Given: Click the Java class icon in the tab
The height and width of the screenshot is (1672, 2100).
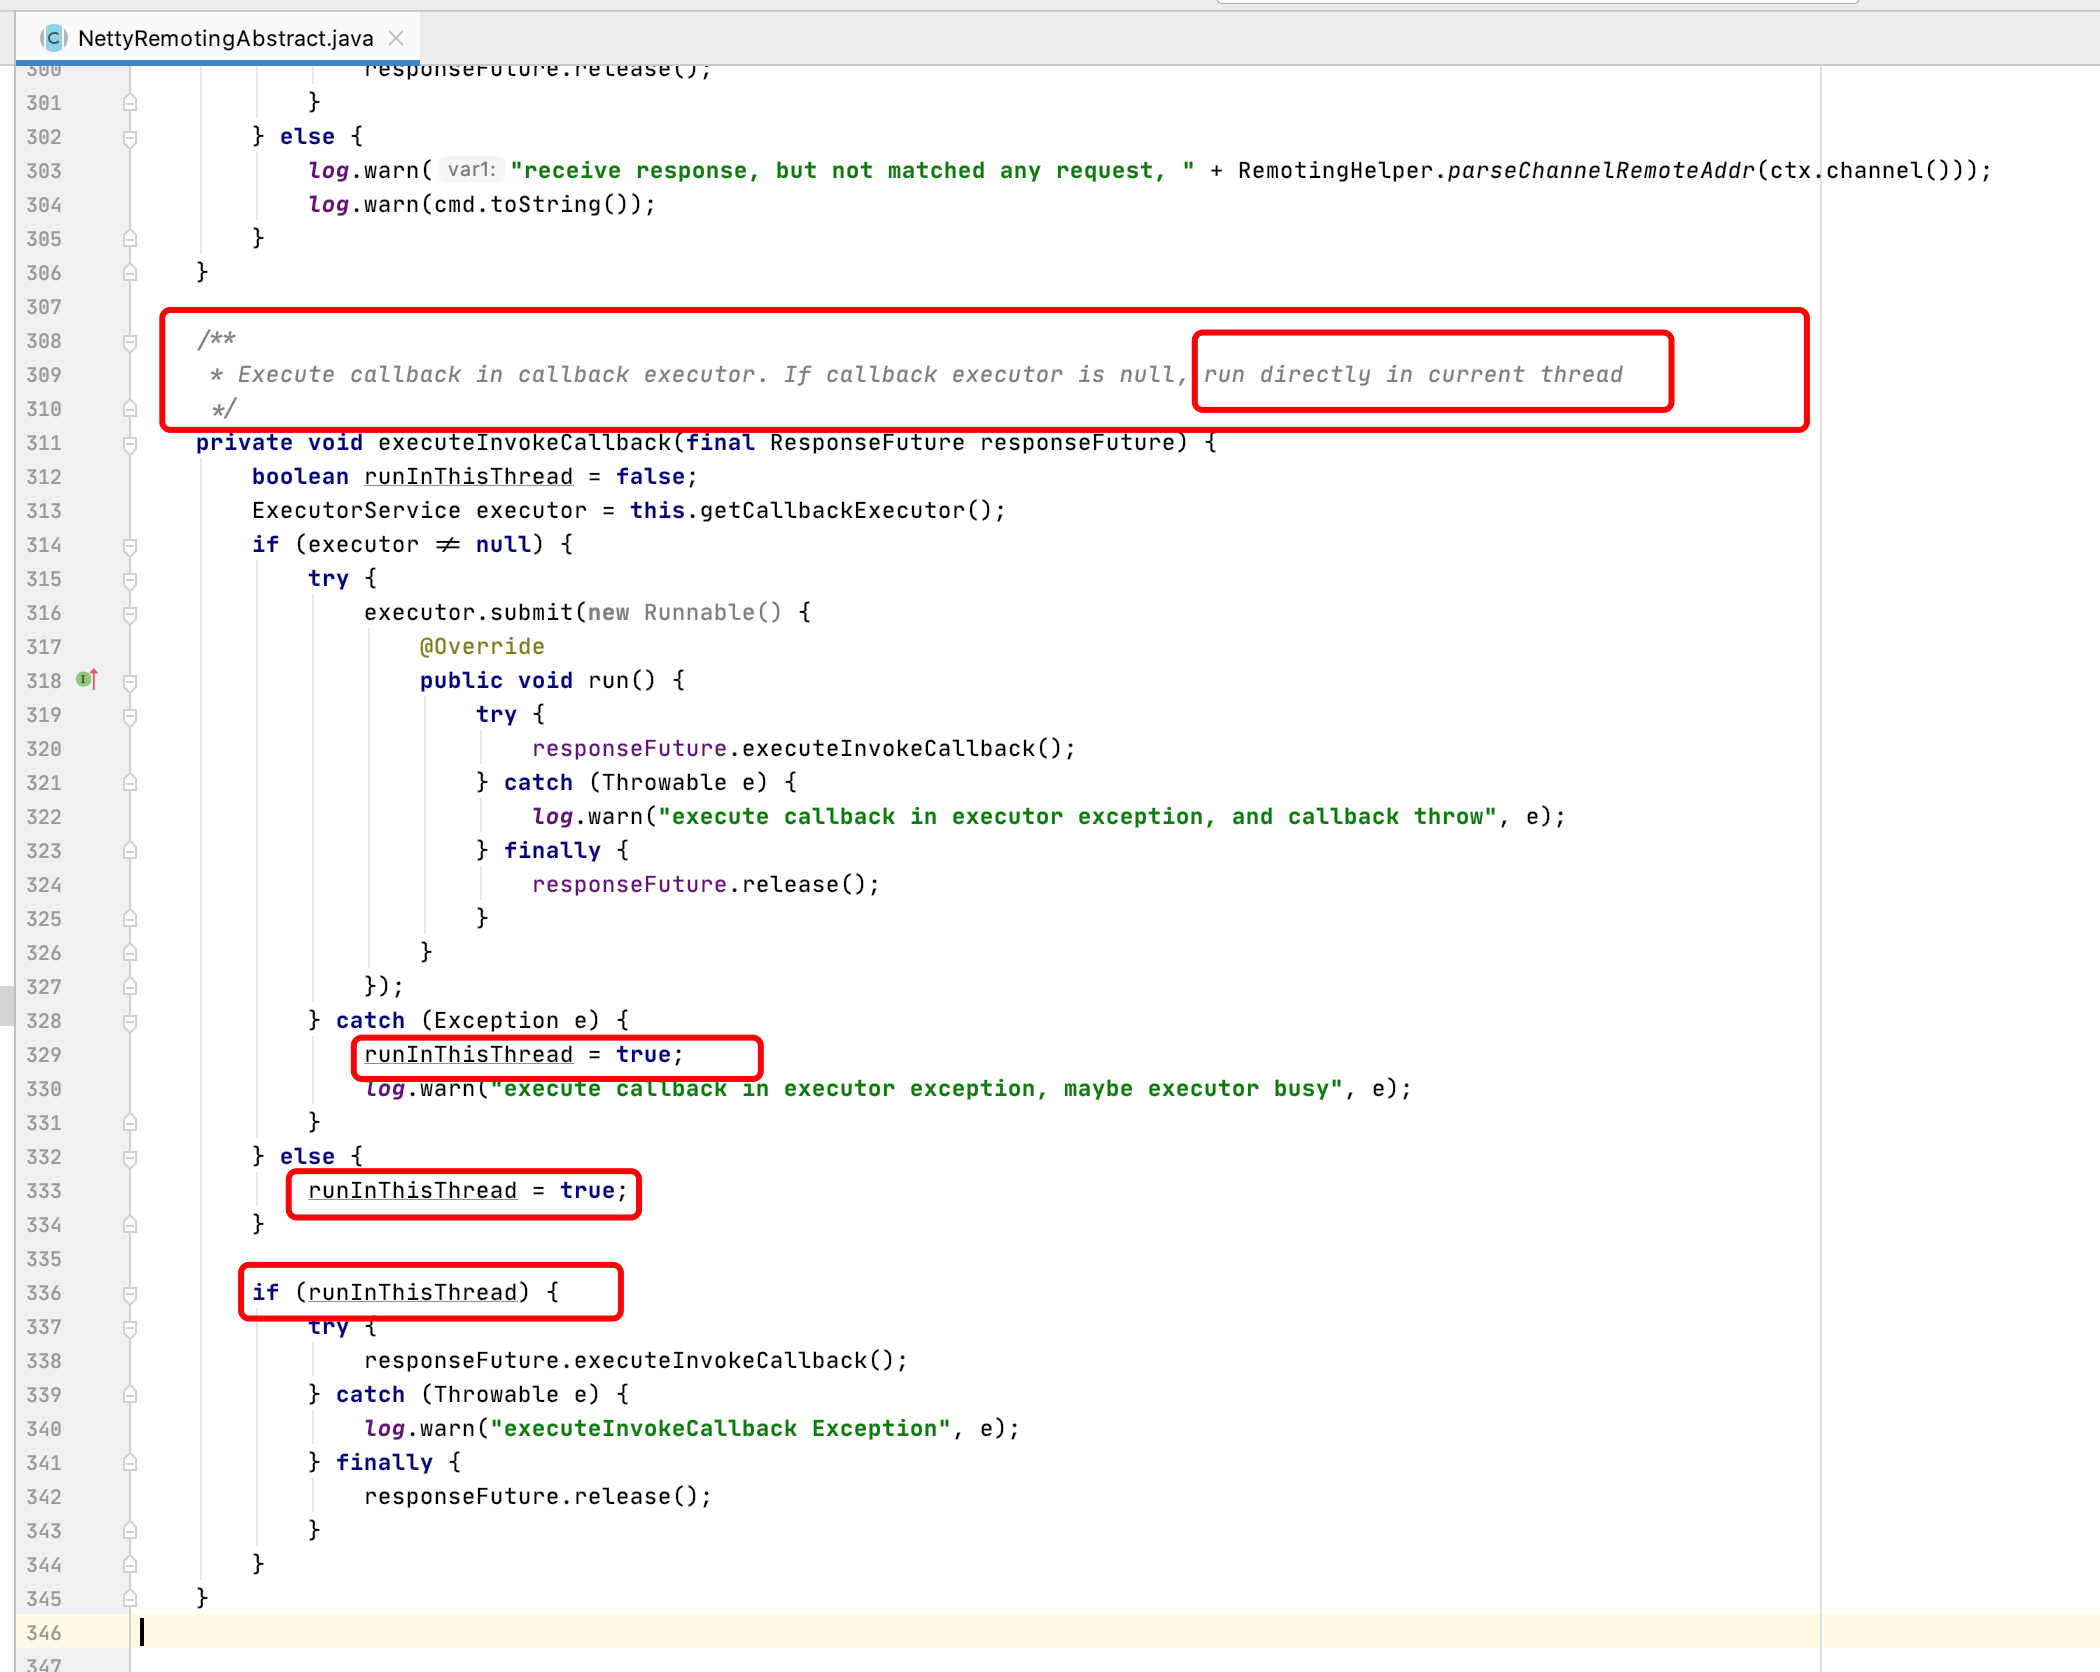Looking at the screenshot, I should pyautogui.click(x=53, y=38).
